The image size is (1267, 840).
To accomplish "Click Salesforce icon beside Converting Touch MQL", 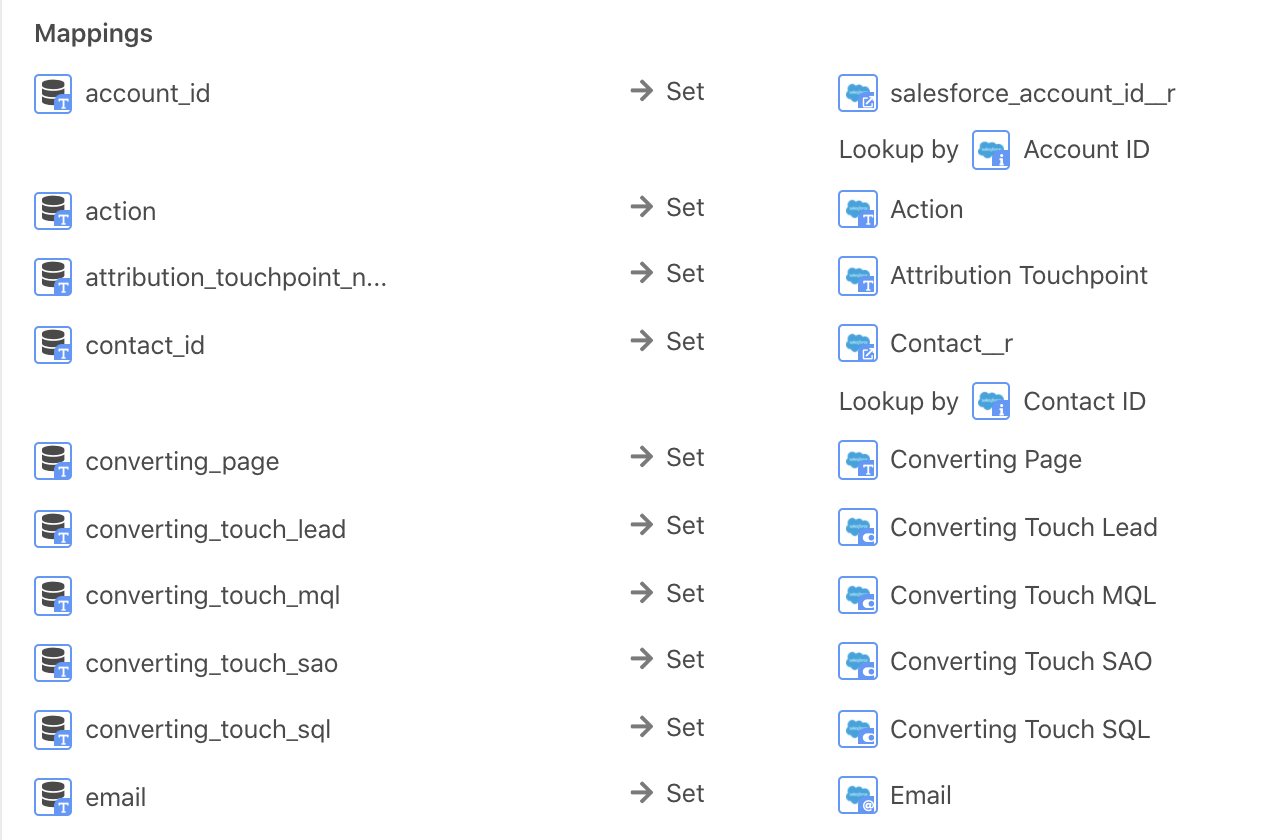I will tap(858, 595).
